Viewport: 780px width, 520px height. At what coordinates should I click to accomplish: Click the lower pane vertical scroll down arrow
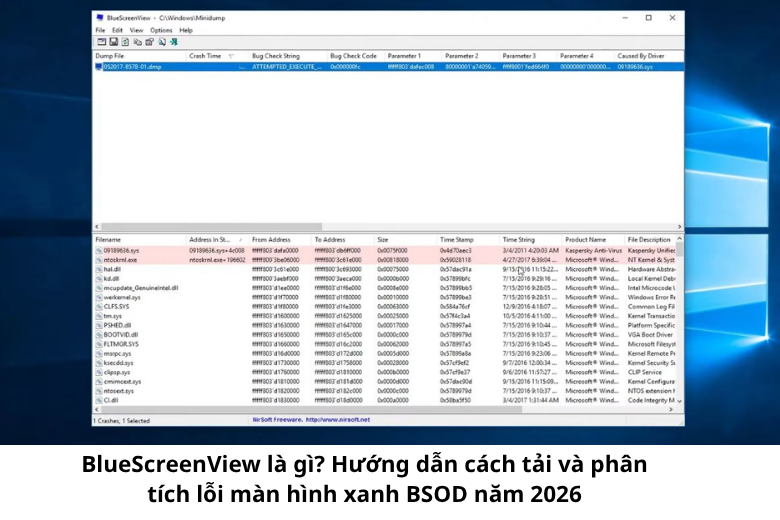click(x=680, y=401)
